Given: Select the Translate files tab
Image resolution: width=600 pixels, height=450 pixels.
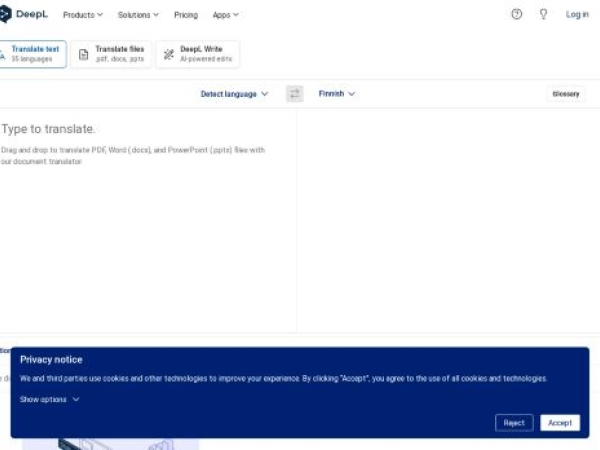Looking at the screenshot, I should [x=111, y=54].
